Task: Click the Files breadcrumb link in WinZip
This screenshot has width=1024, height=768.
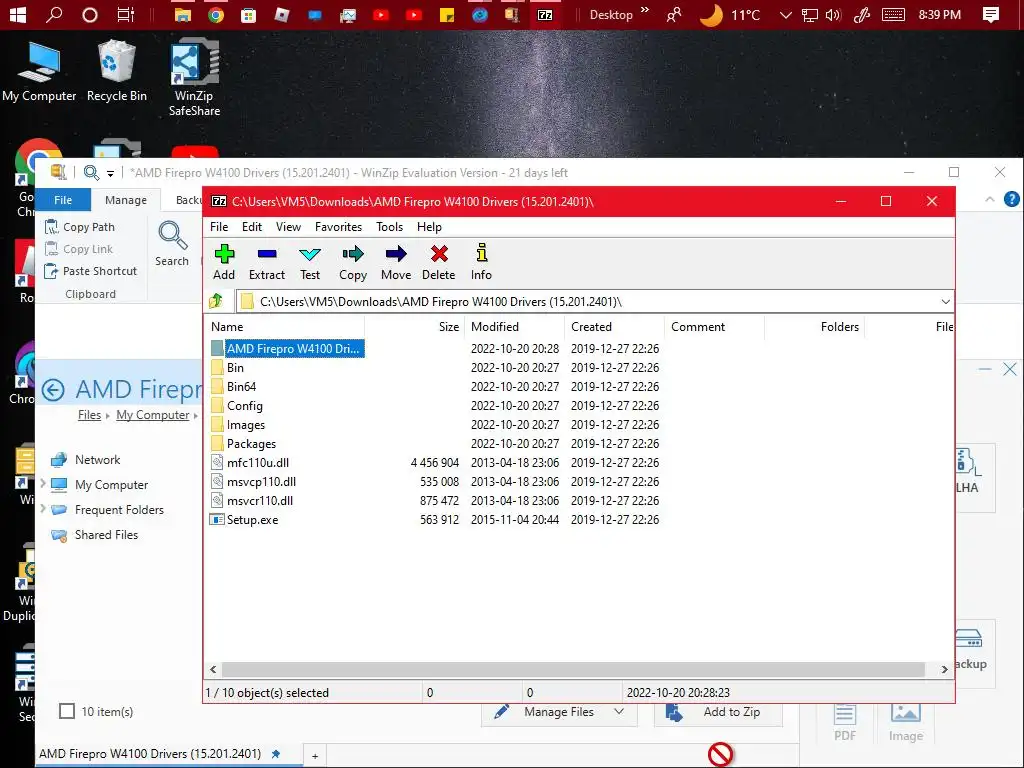Action: pyautogui.click(x=89, y=415)
